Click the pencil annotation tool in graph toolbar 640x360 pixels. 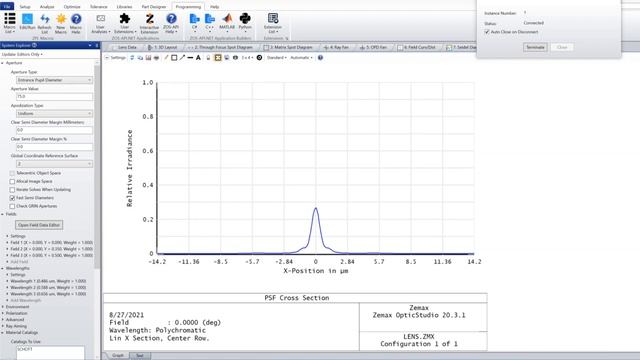[166, 58]
